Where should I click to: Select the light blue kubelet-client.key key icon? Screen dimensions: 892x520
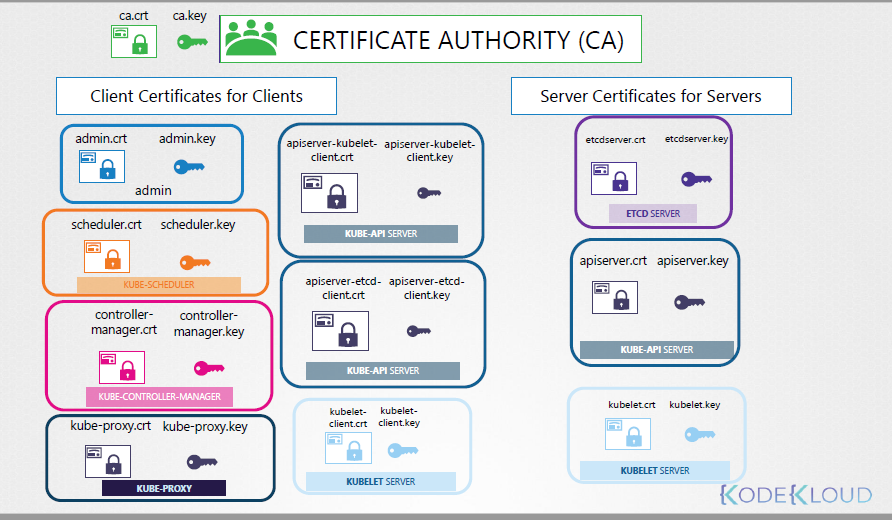403,451
